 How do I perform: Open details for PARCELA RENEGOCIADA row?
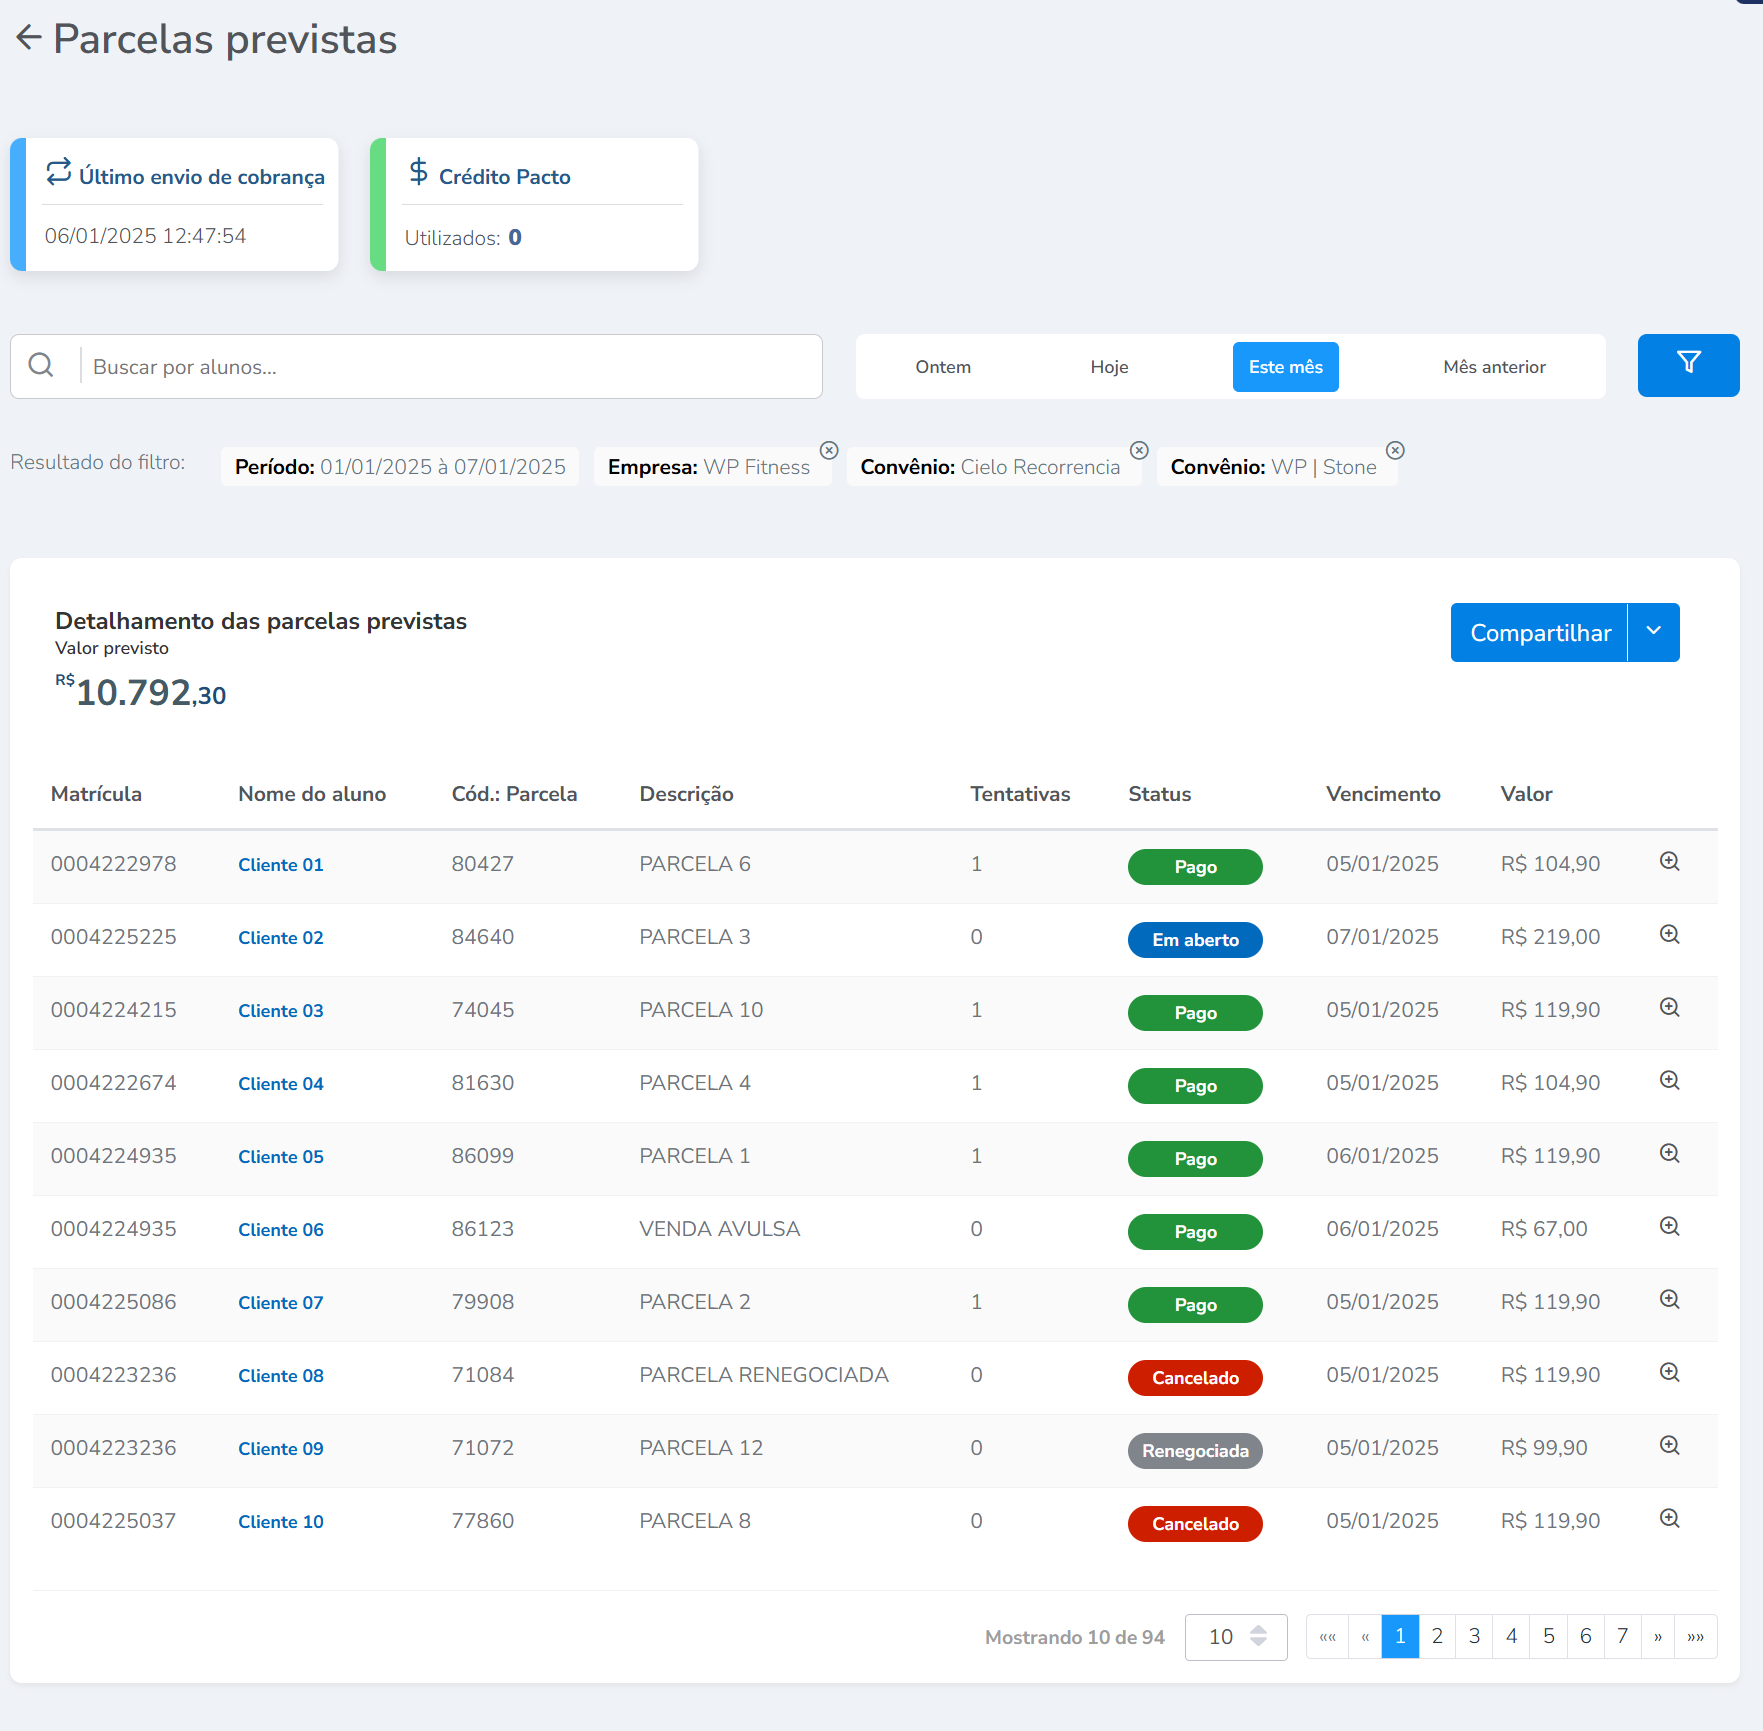[x=1669, y=1373]
